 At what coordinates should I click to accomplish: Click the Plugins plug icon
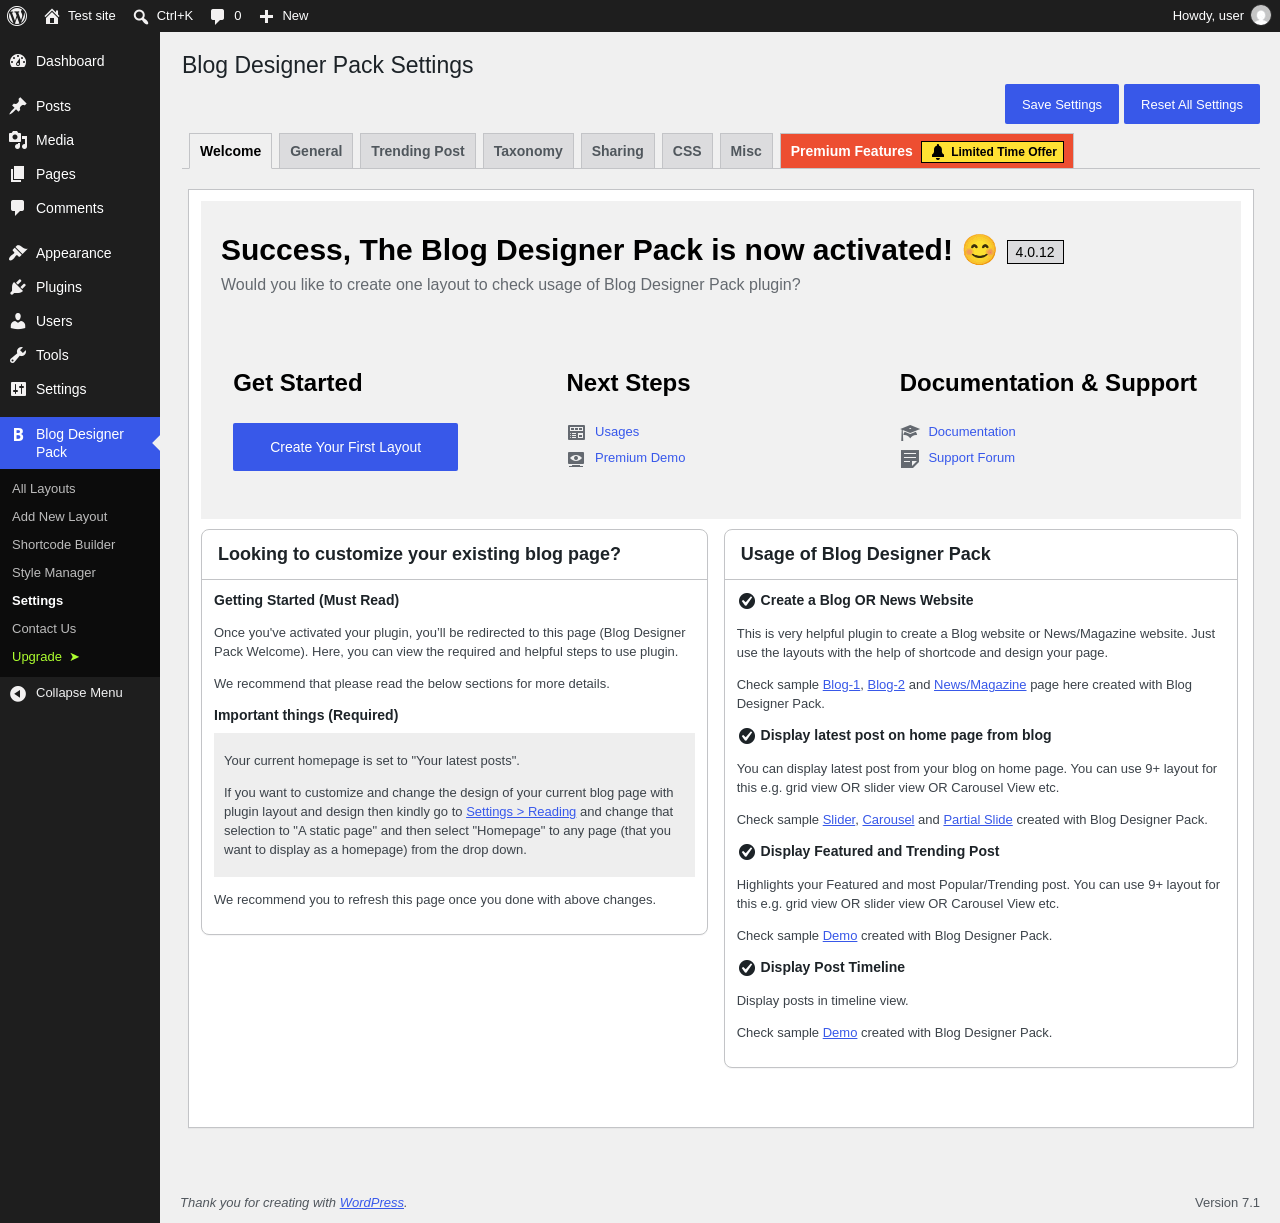[18, 287]
